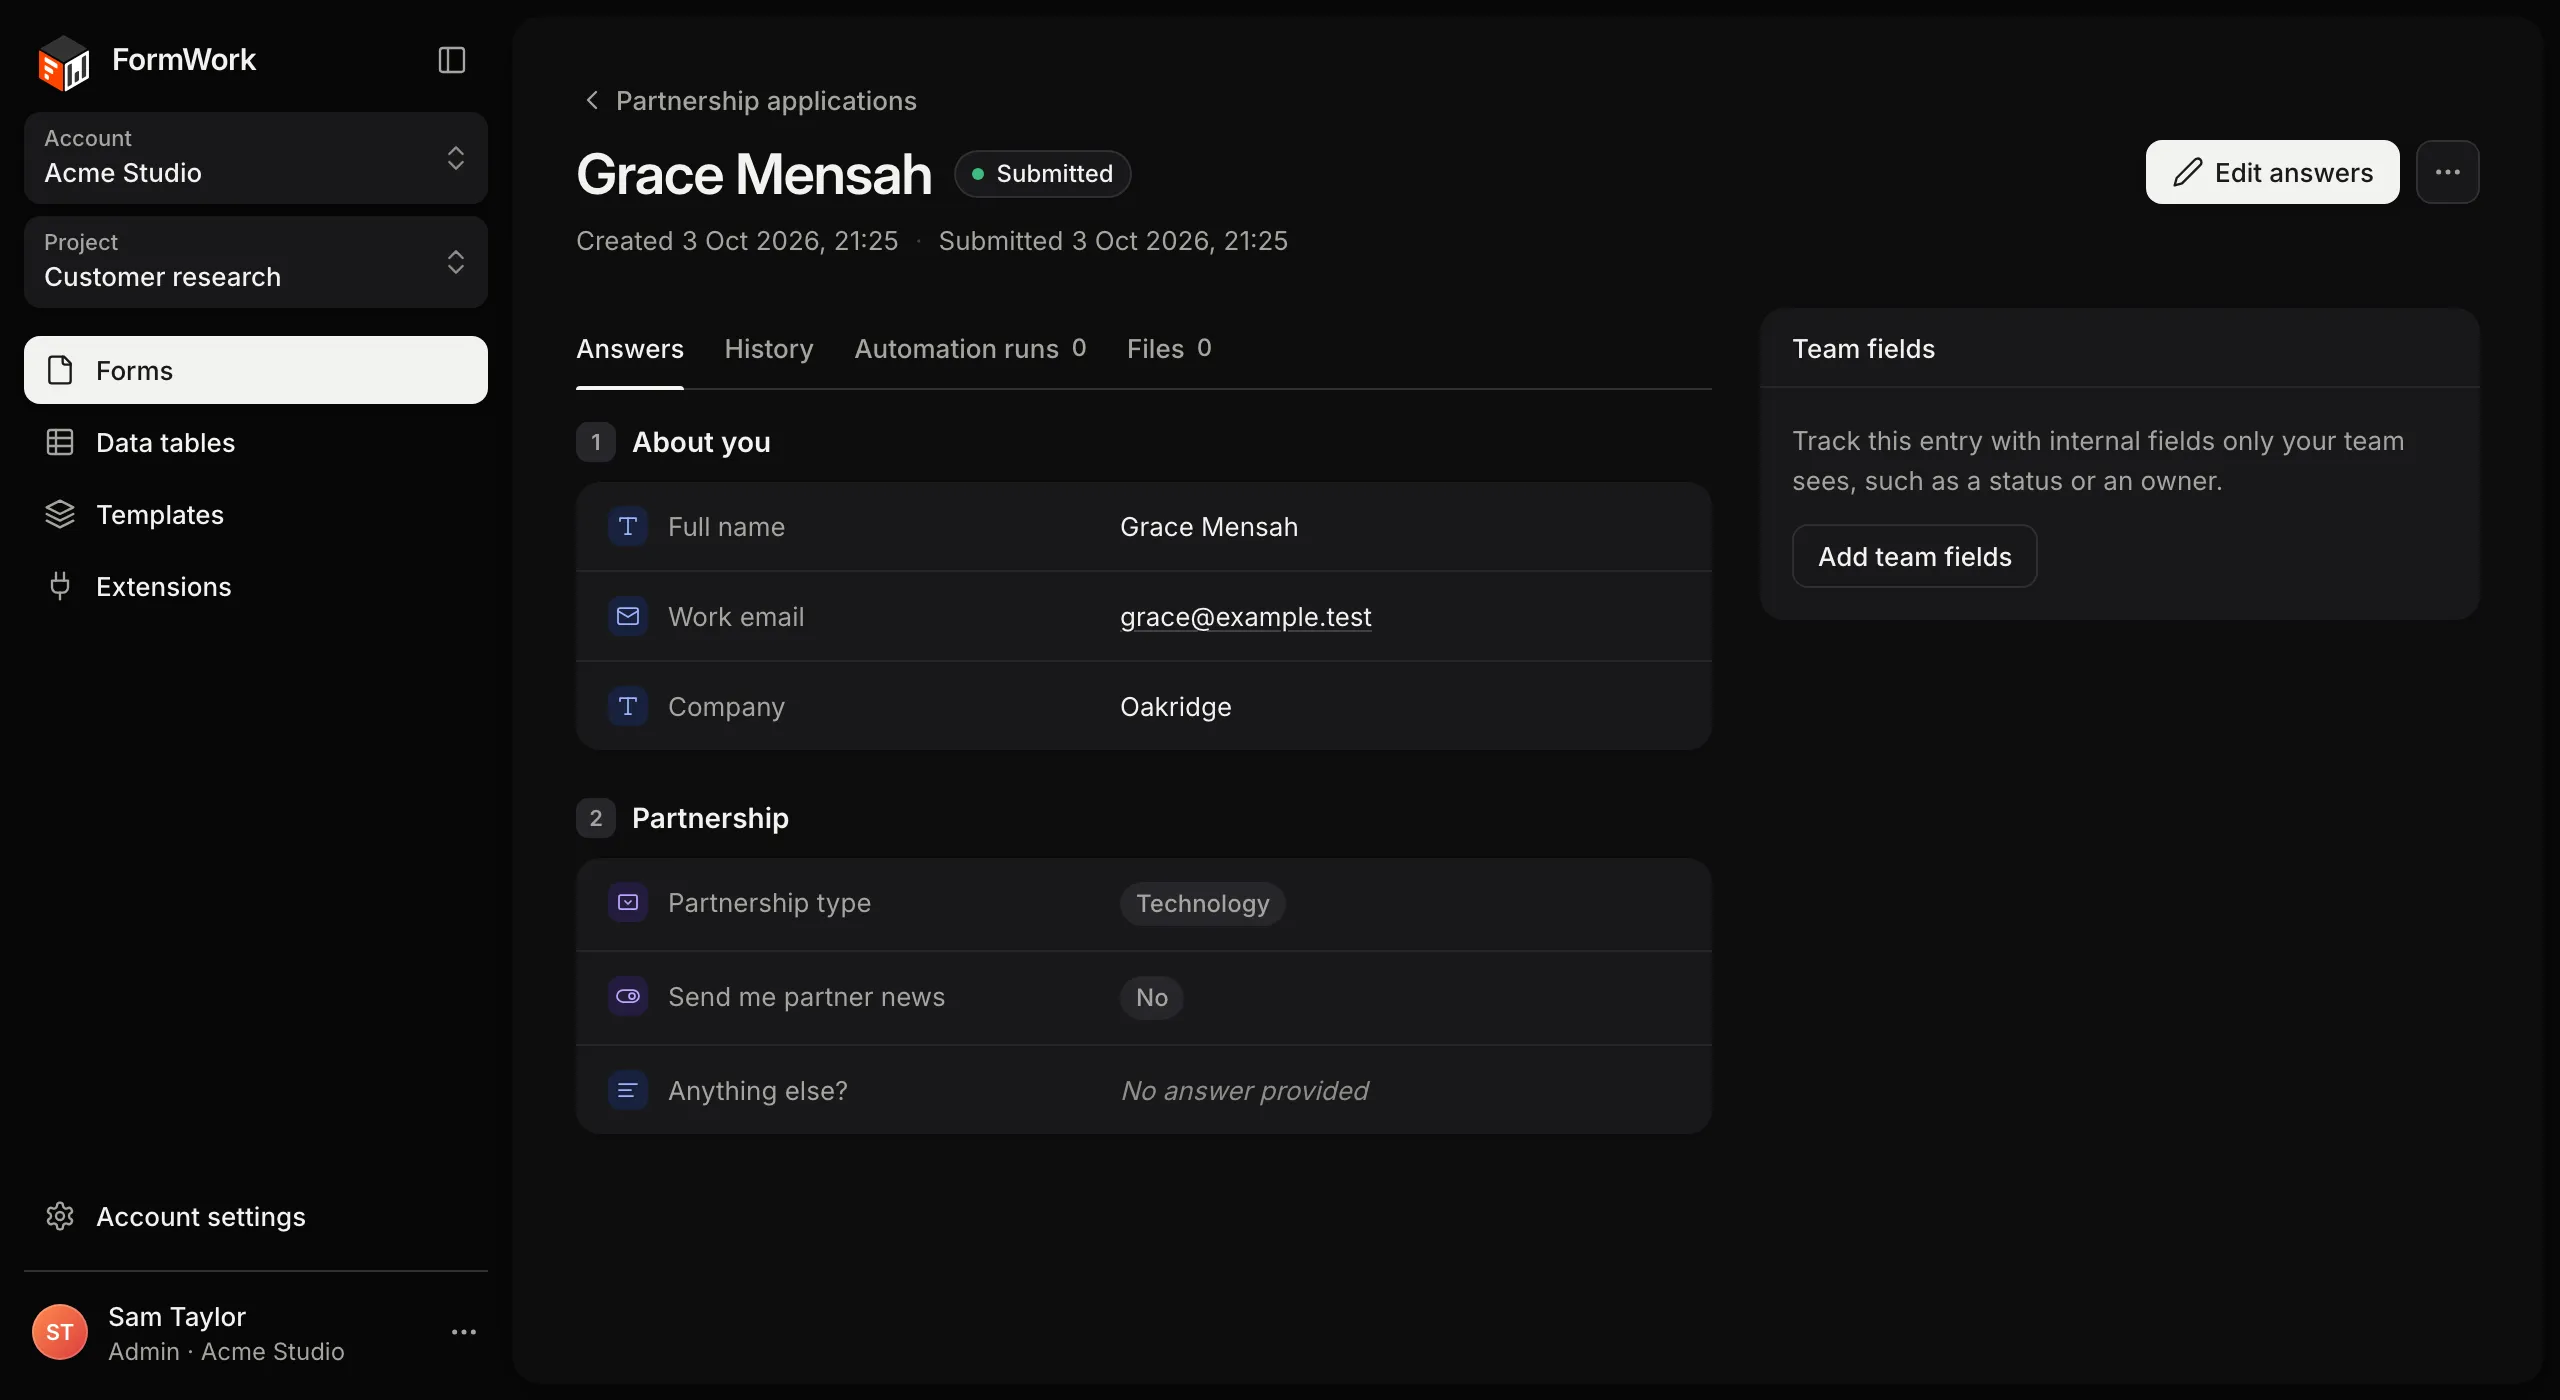
Task: Go to Templates in the sidebar
Action: point(256,514)
